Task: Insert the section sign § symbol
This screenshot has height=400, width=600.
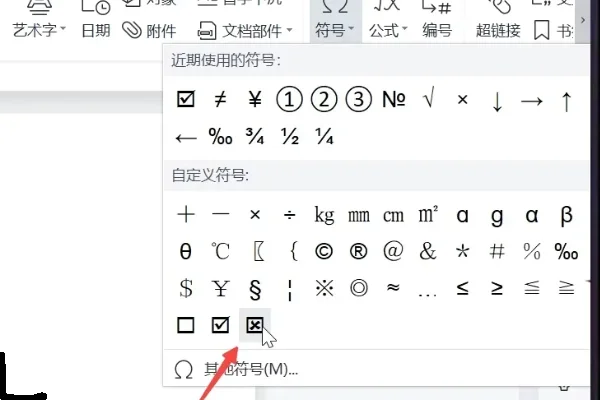Action: pyautogui.click(x=255, y=289)
